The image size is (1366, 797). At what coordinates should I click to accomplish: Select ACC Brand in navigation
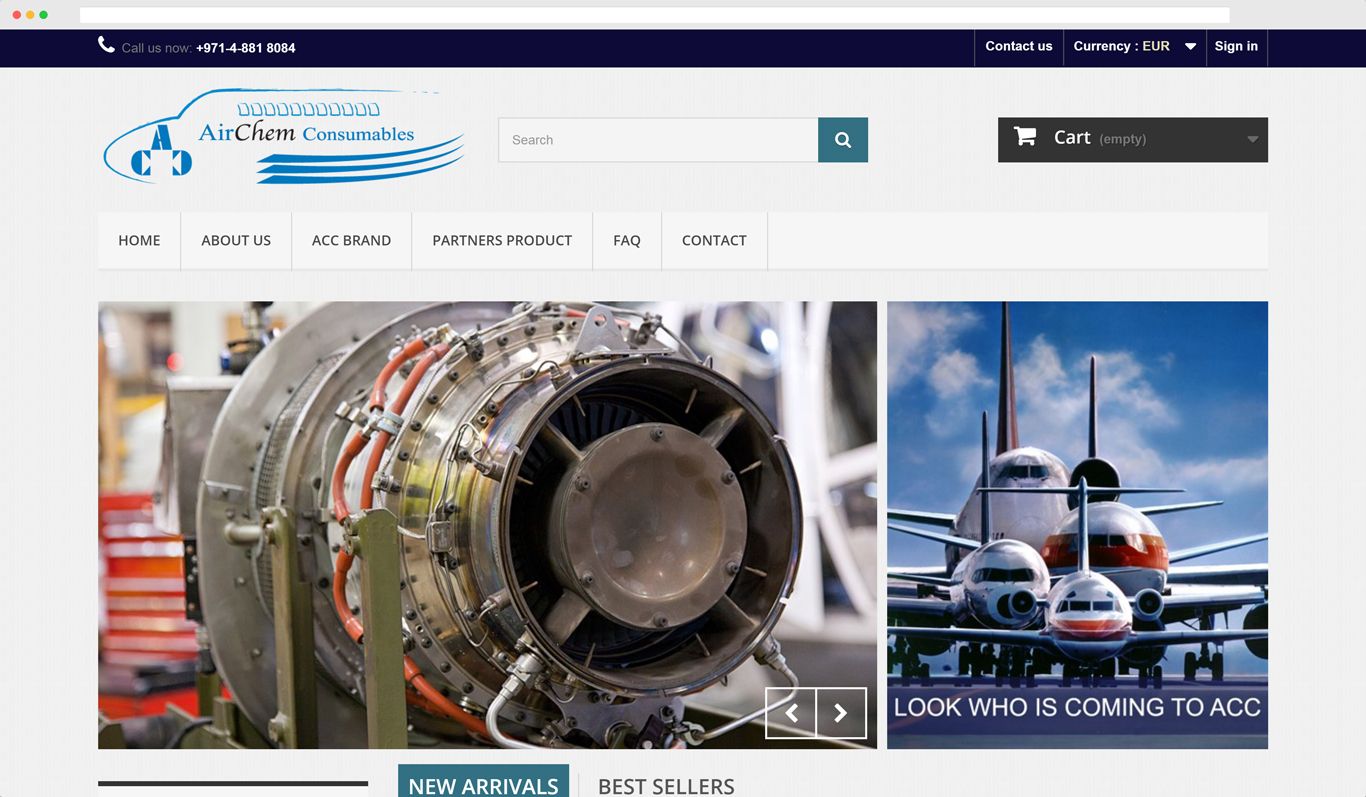351,241
